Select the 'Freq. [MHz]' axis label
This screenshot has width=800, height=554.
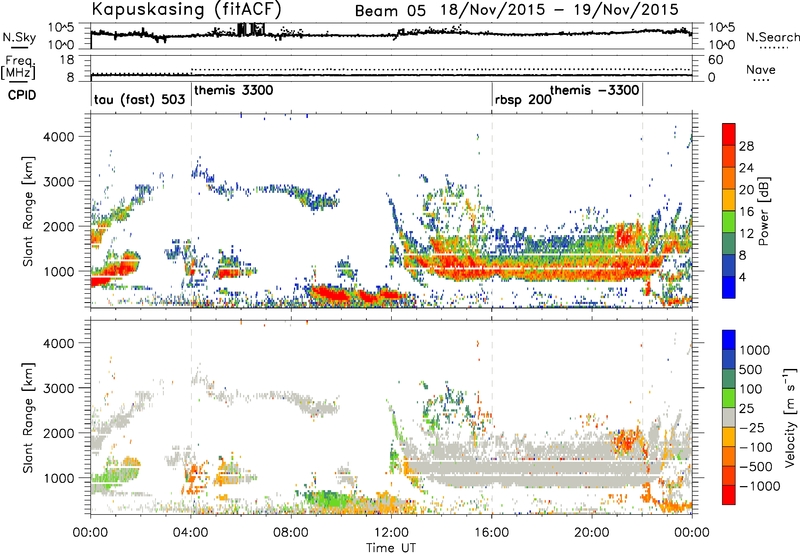18,68
